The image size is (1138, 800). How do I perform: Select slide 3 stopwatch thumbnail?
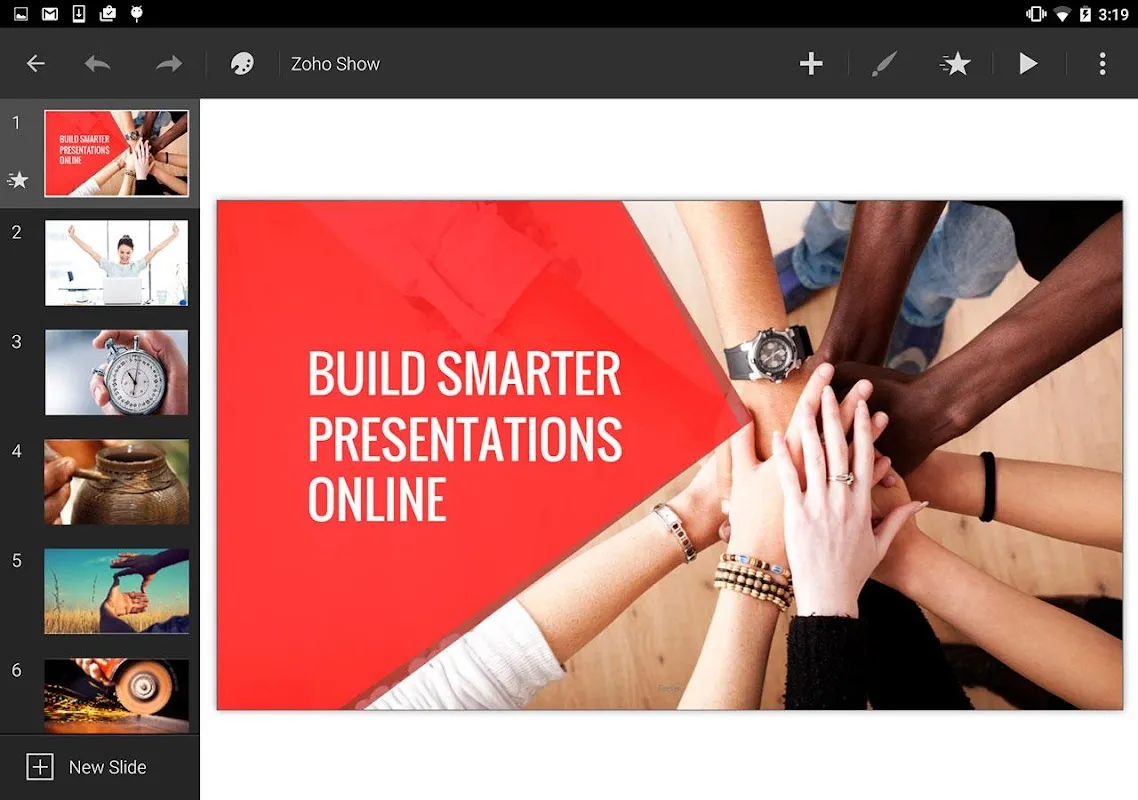(116, 372)
